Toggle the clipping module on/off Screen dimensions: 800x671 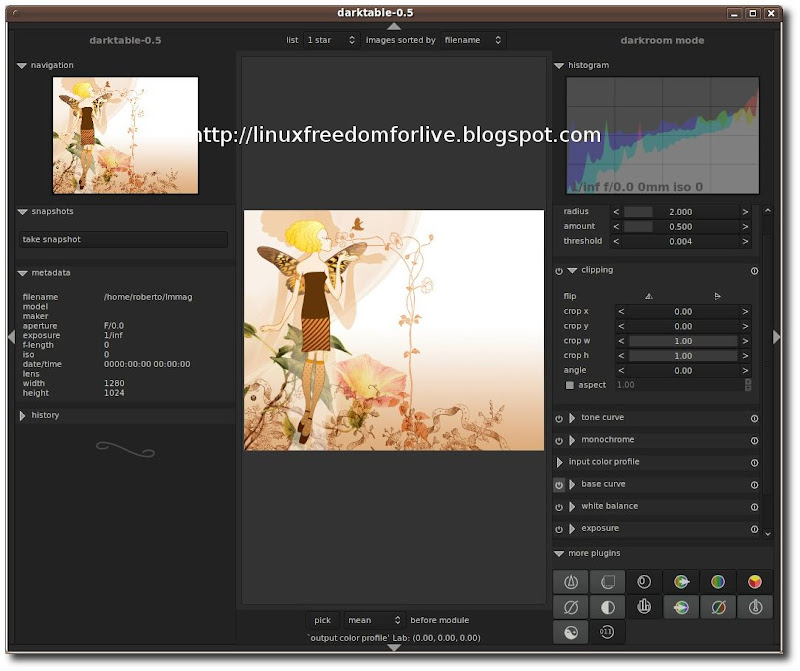click(x=559, y=271)
